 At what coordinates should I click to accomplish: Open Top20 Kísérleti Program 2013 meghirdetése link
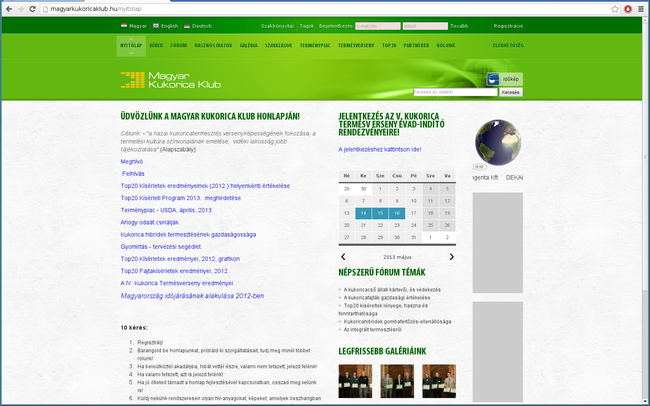tap(181, 198)
